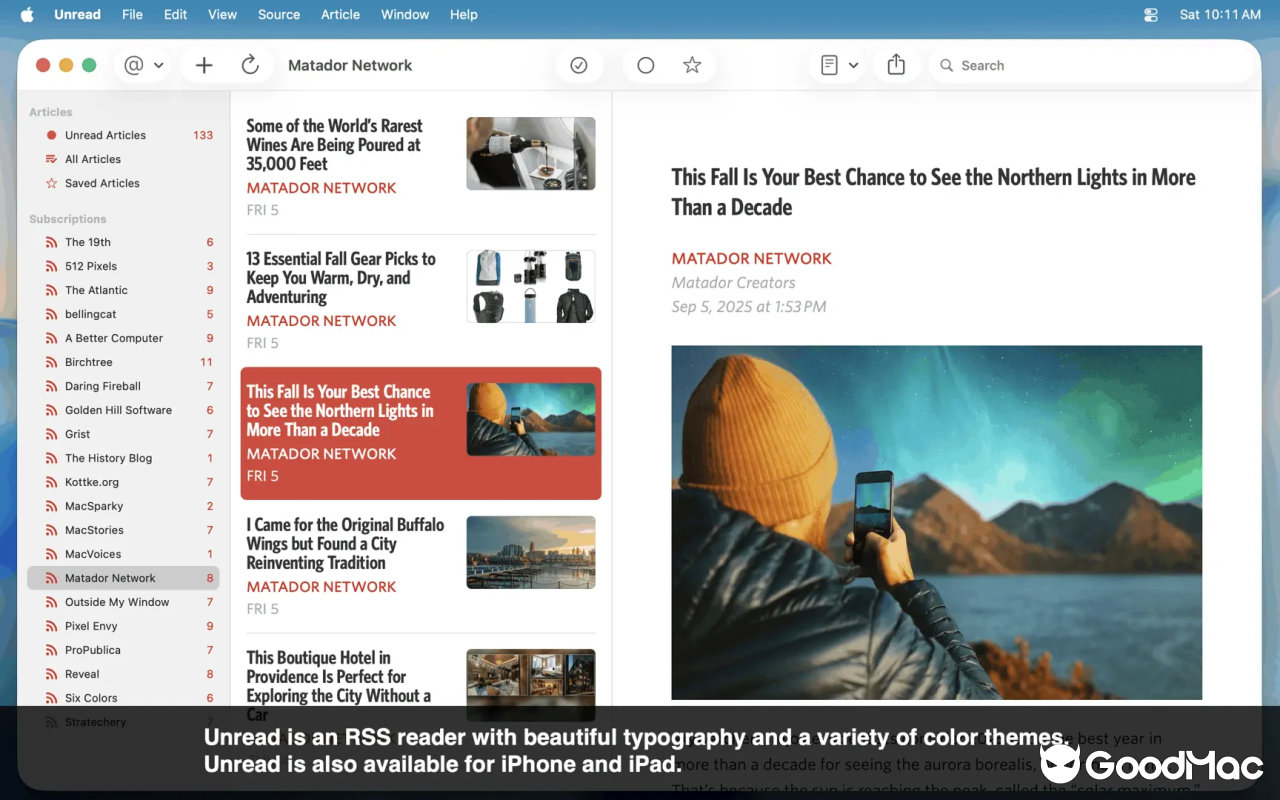1280x800 pixels.
Task: Click the All Articles list icon
Action: [x=51, y=159]
